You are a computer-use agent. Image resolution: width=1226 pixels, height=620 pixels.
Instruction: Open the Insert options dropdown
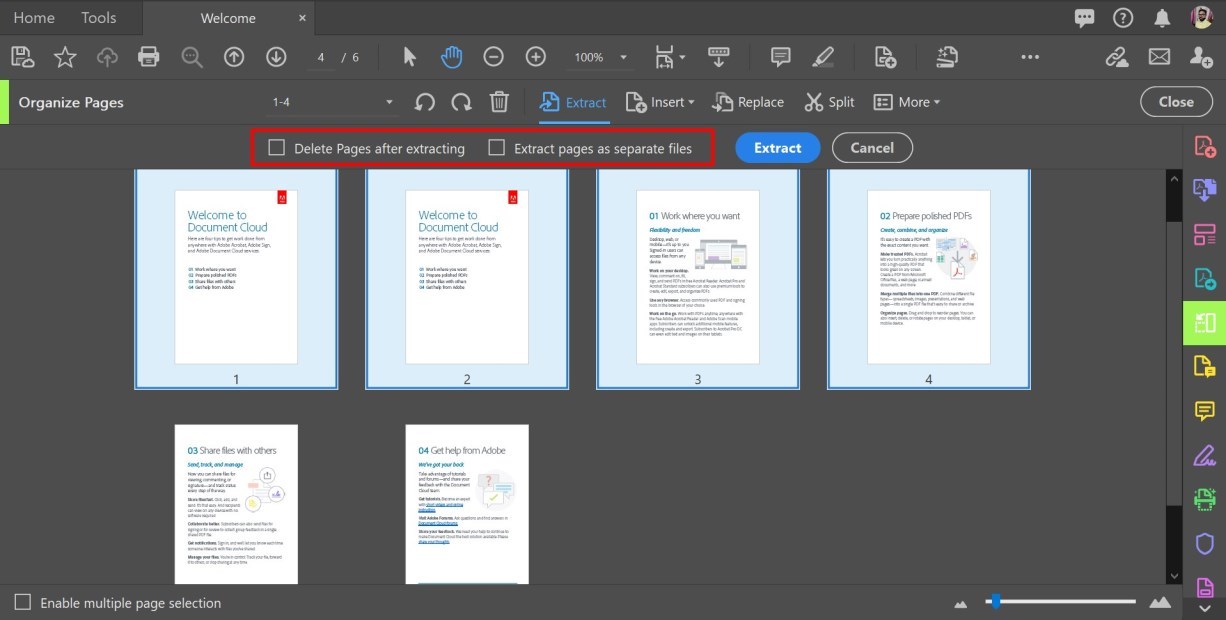pyautogui.click(x=660, y=102)
